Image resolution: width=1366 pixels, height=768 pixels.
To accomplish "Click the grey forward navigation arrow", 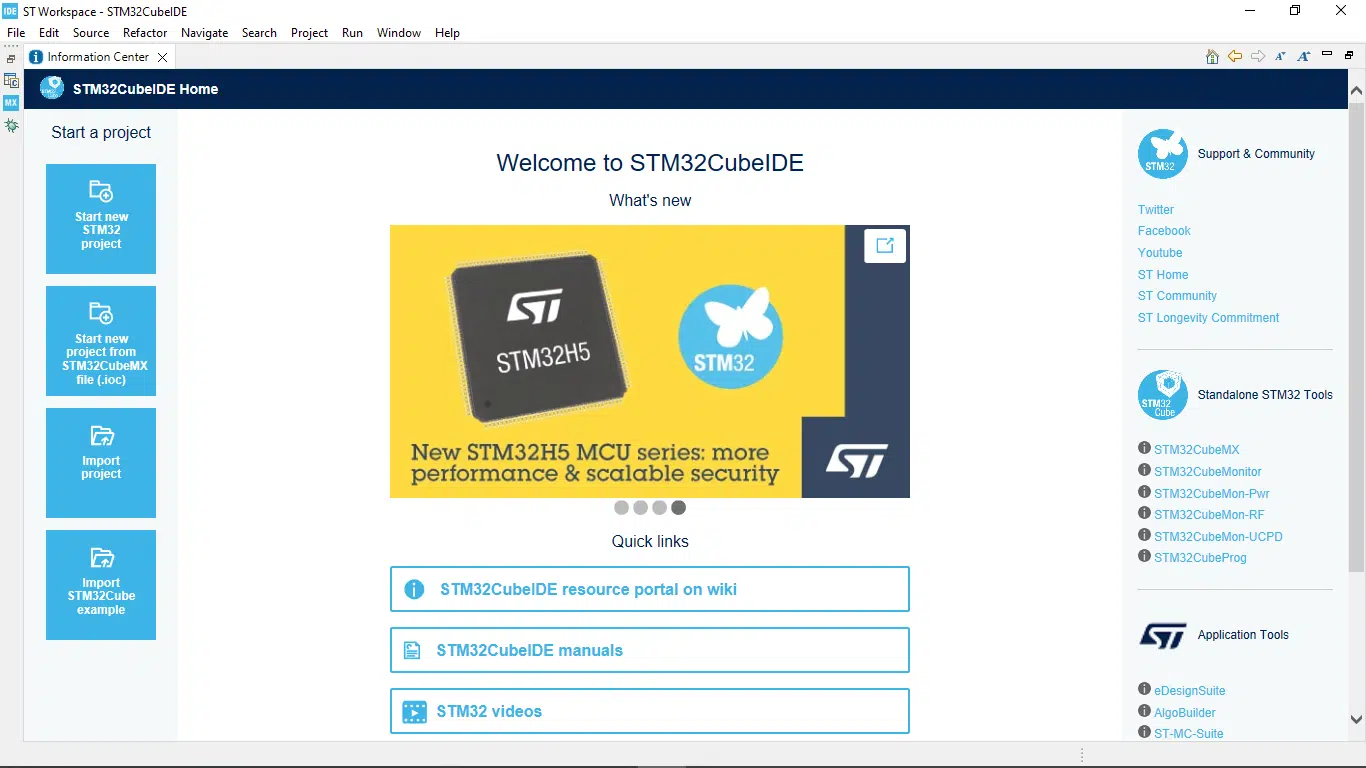I will (x=1258, y=57).
